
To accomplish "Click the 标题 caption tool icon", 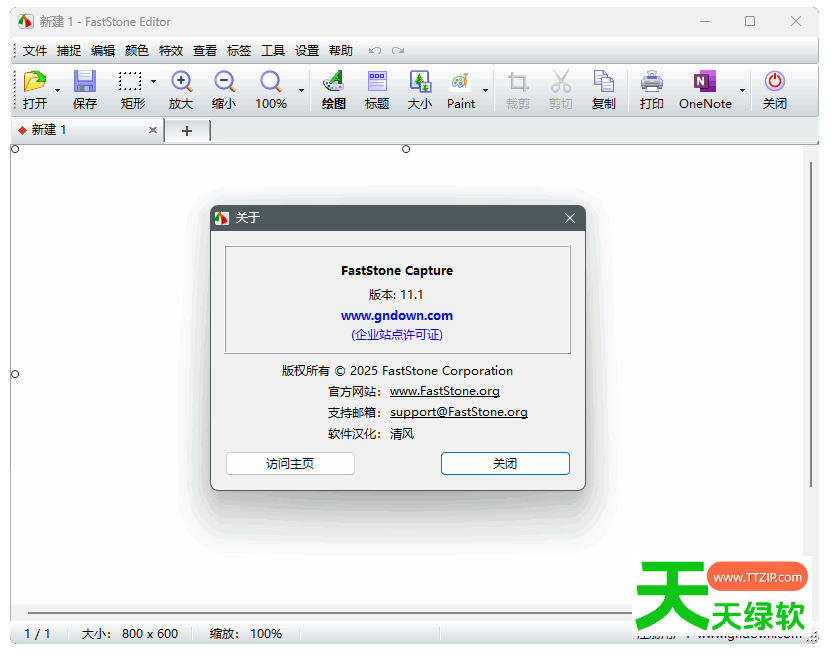I will click(x=377, y=82).
